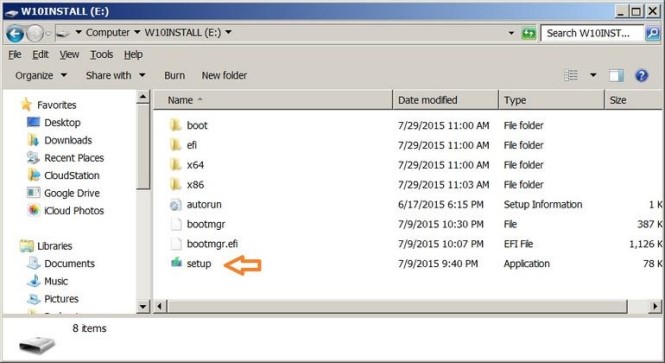The width and height of the screenshot is (665, 363).
Task: Click the Forward navigation arrow
Action: tap(35, 34)
